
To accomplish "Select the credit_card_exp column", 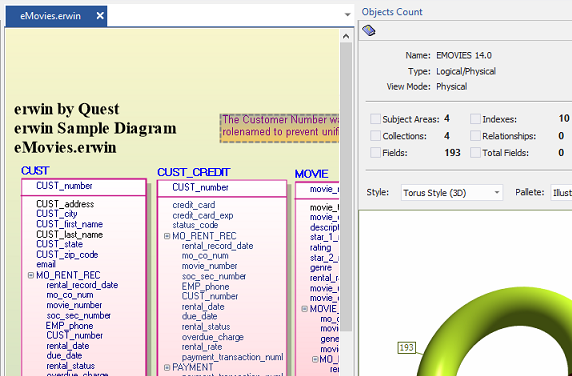I will click(203, 216).
